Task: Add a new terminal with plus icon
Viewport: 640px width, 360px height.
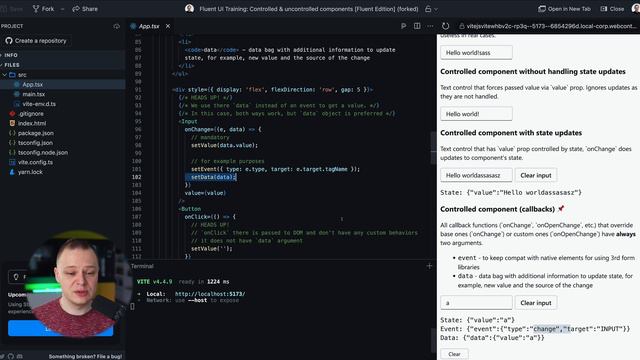Action: [x=429, y=266]
